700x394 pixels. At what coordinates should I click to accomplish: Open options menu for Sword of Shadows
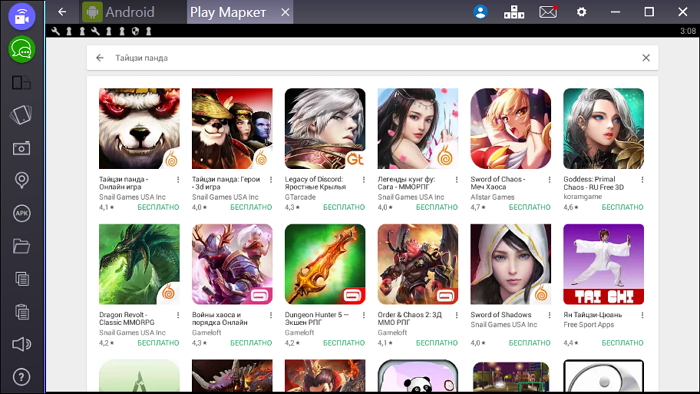[550, 315]
